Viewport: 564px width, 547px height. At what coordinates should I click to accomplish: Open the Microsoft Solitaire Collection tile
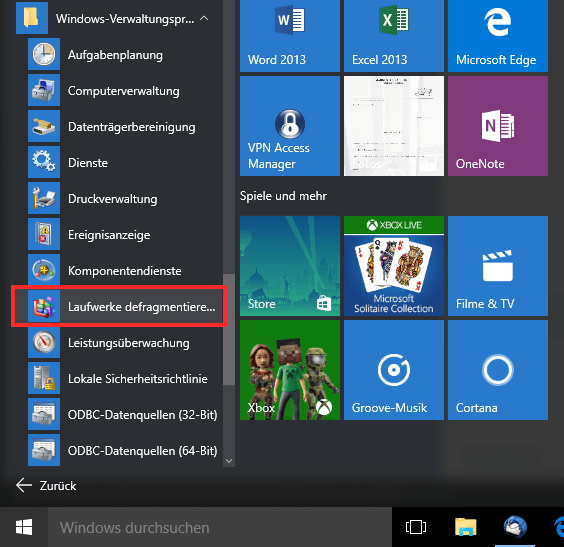coord(394,266)
